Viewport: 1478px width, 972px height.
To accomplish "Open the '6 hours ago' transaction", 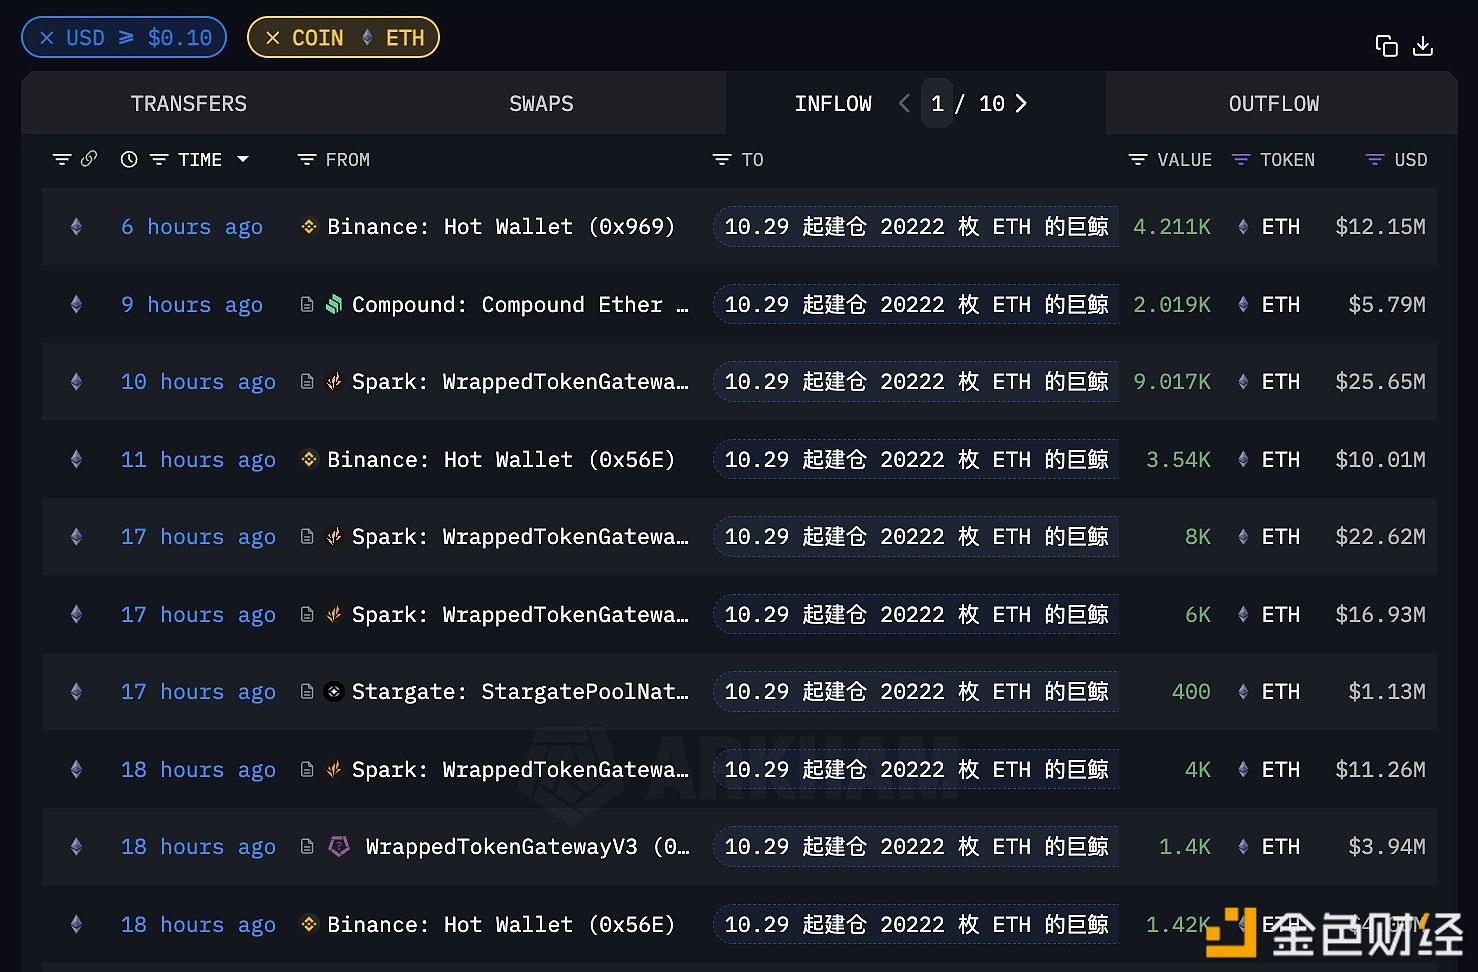I will pos(192,227).
